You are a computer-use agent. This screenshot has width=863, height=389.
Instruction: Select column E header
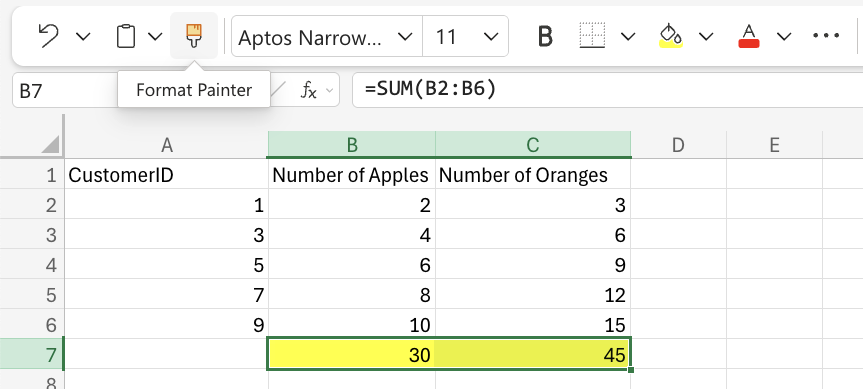[774, 145]
